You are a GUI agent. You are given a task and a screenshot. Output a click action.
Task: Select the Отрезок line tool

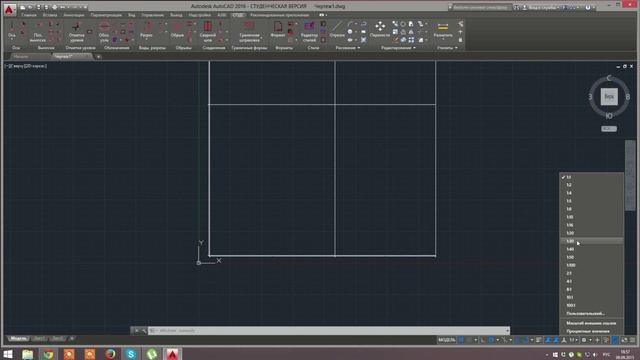tap(337, 30)
